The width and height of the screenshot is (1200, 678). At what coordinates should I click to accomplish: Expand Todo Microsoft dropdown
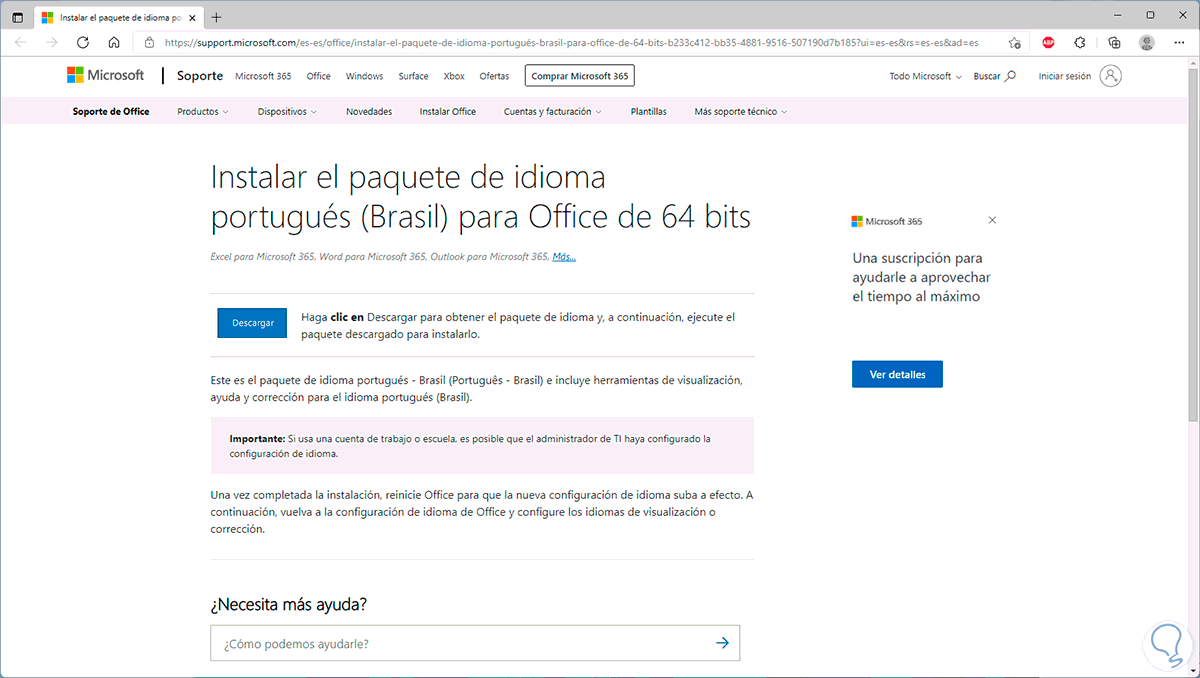925,76
